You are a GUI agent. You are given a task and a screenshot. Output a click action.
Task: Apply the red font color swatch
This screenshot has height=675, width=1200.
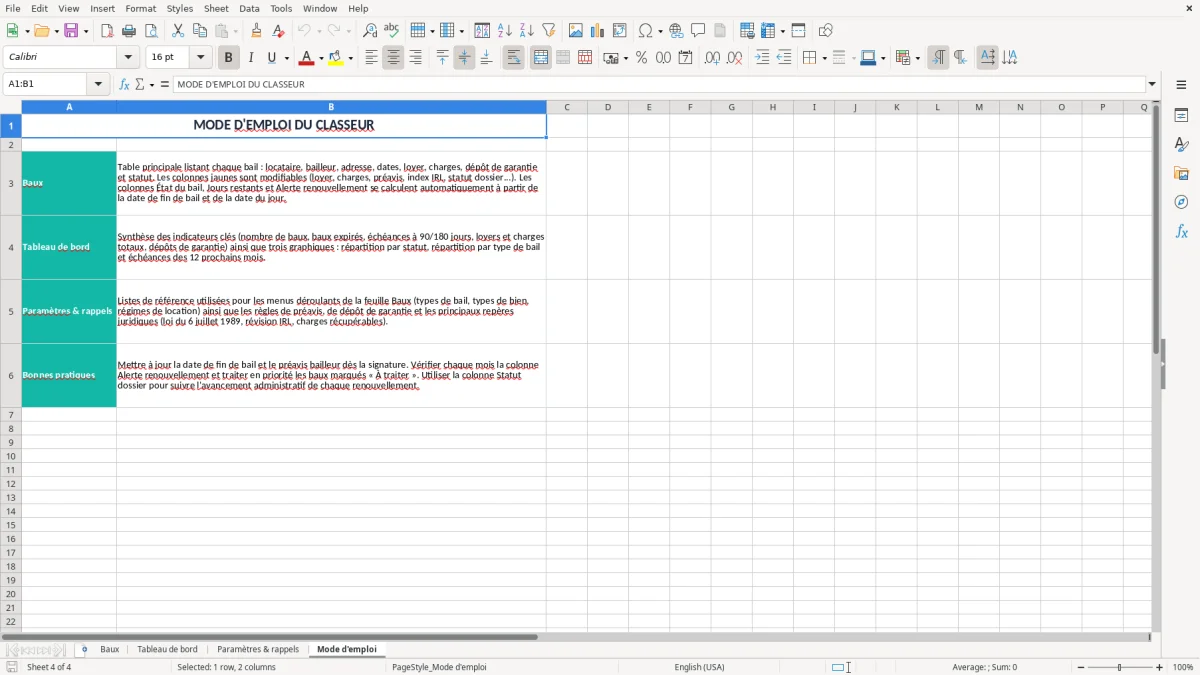pos(306,58)
